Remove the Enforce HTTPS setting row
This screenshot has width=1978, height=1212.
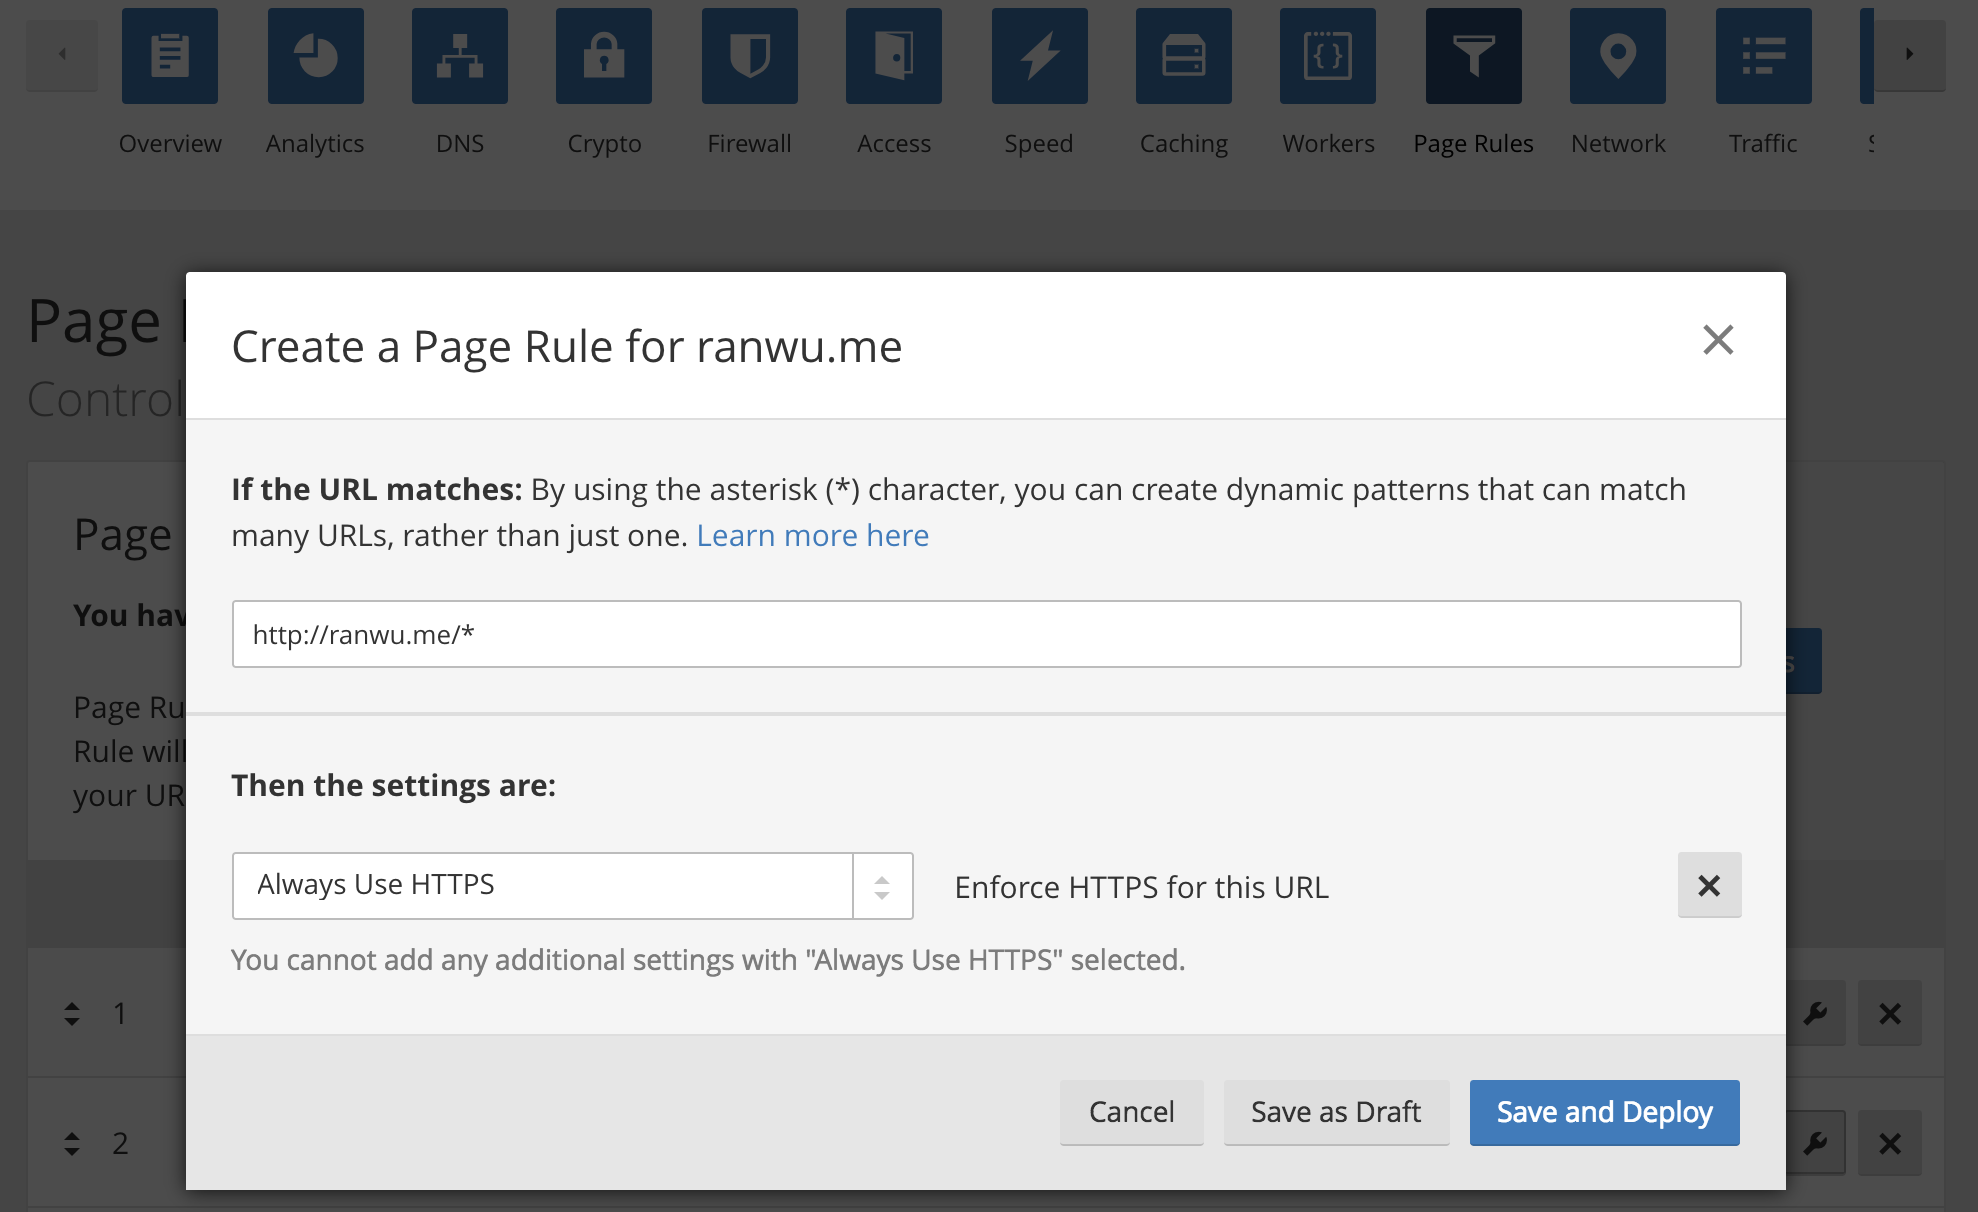point(1709,885)
